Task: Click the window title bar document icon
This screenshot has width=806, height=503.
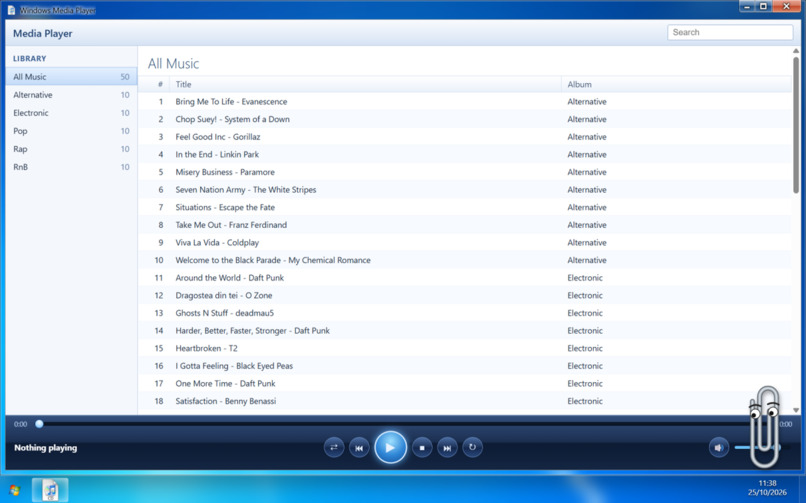Action: pyautogui.click(x=11, y=10)
